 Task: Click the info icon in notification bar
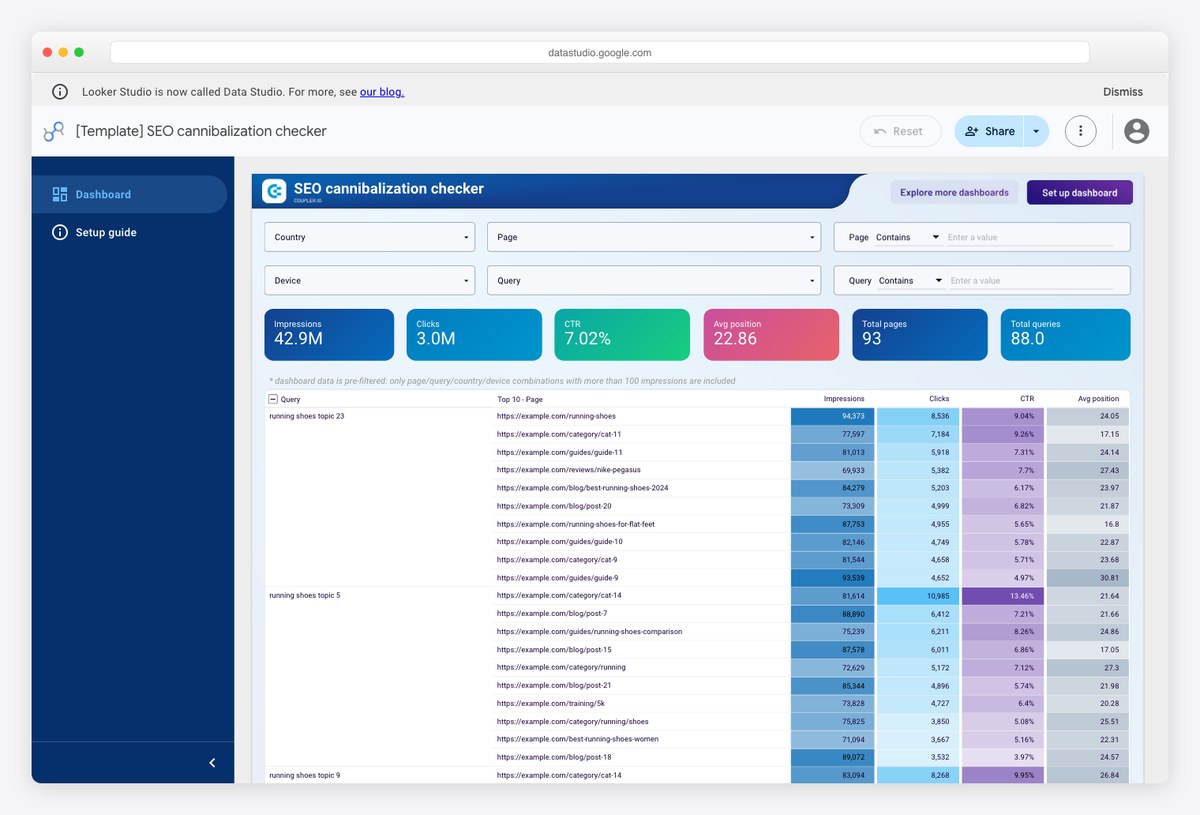pos(60,92)
